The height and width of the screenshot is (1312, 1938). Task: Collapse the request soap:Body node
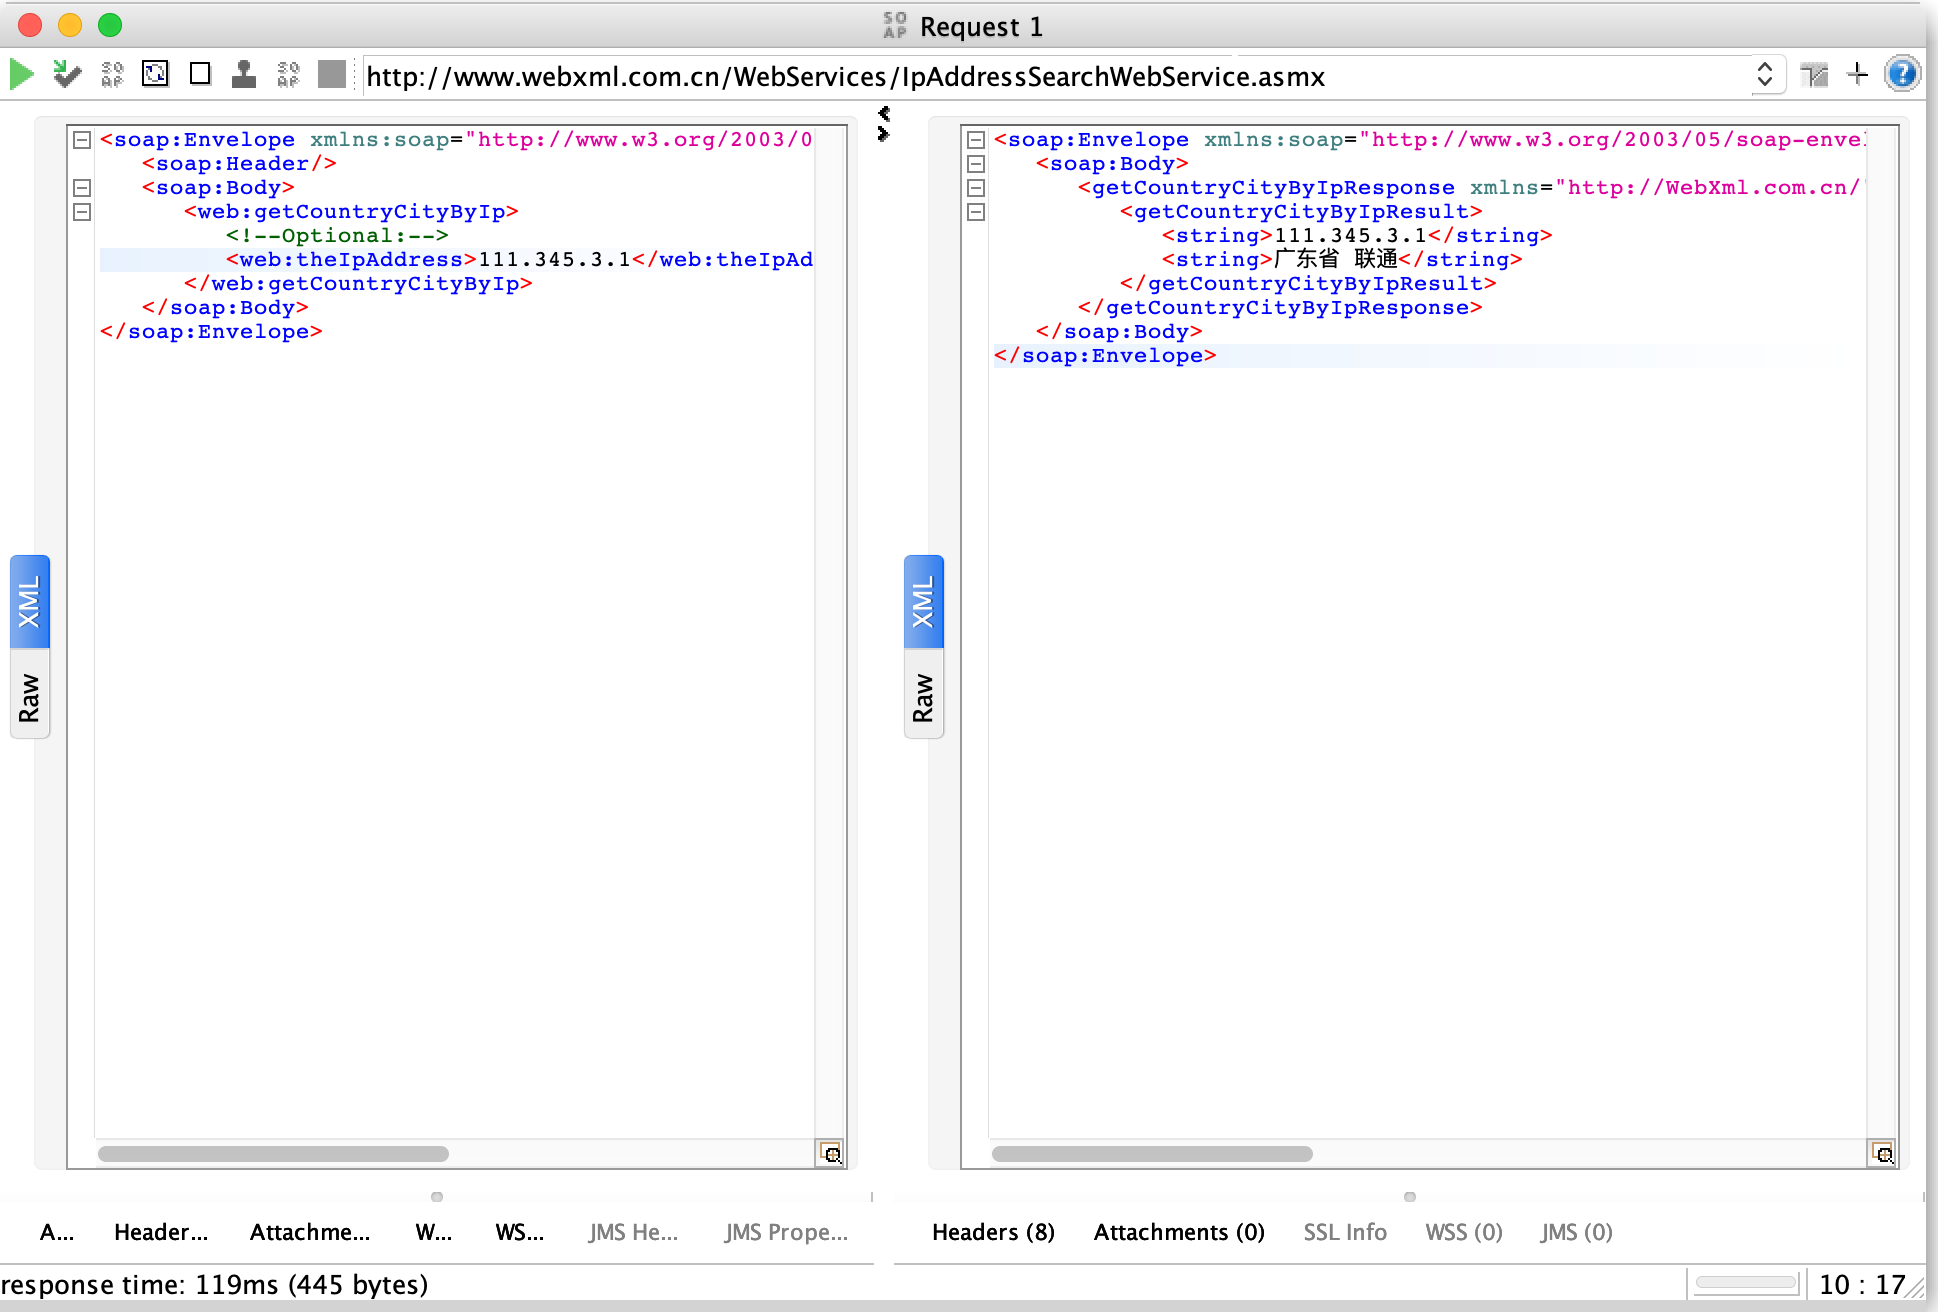[x=83, y=188]
